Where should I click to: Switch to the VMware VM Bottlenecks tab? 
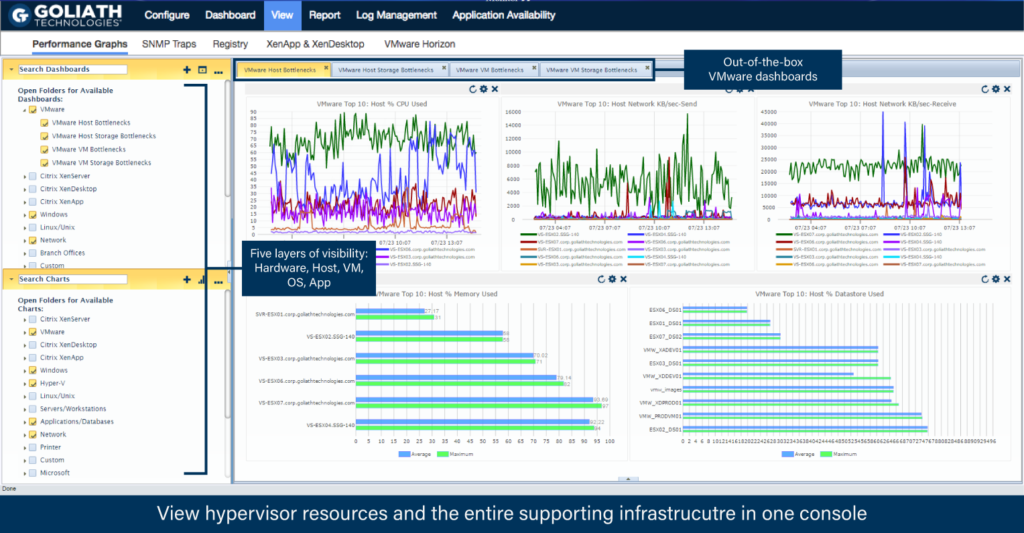click(488, 70)
